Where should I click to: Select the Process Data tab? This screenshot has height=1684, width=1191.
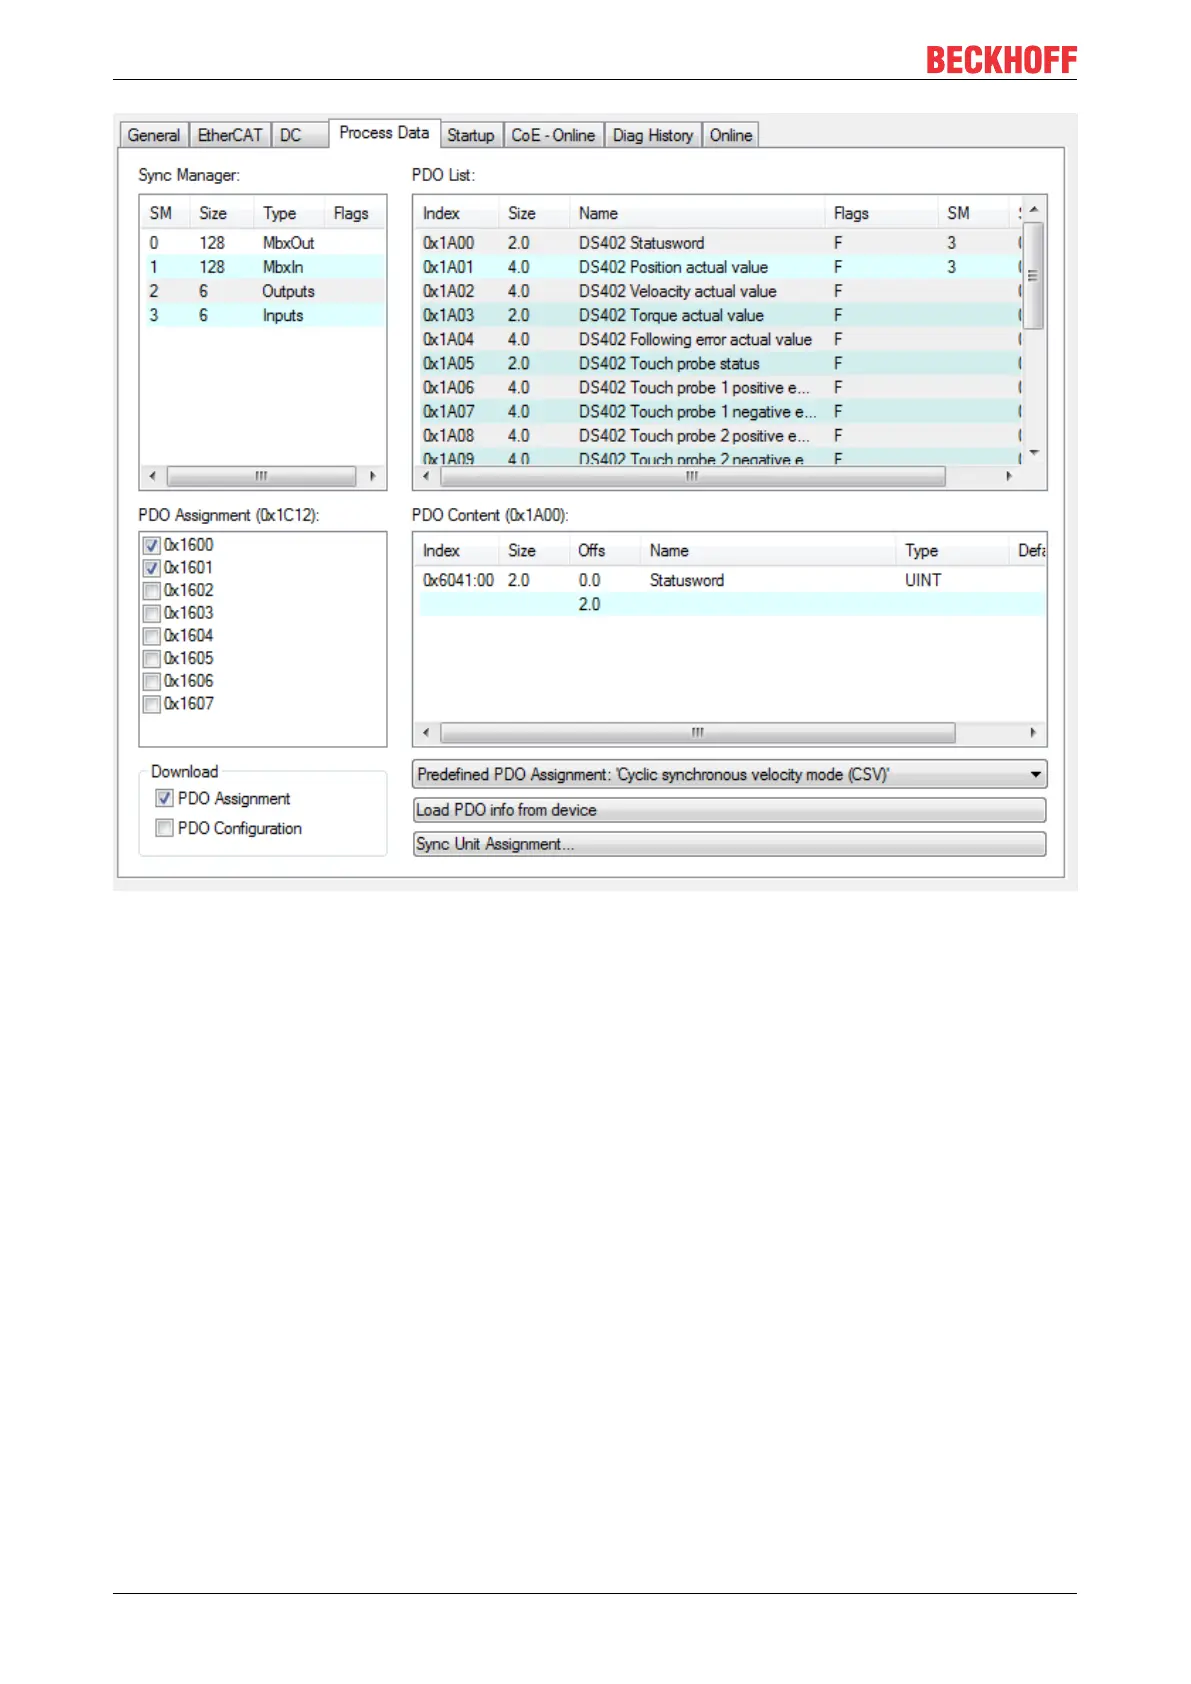pos(384,133)
